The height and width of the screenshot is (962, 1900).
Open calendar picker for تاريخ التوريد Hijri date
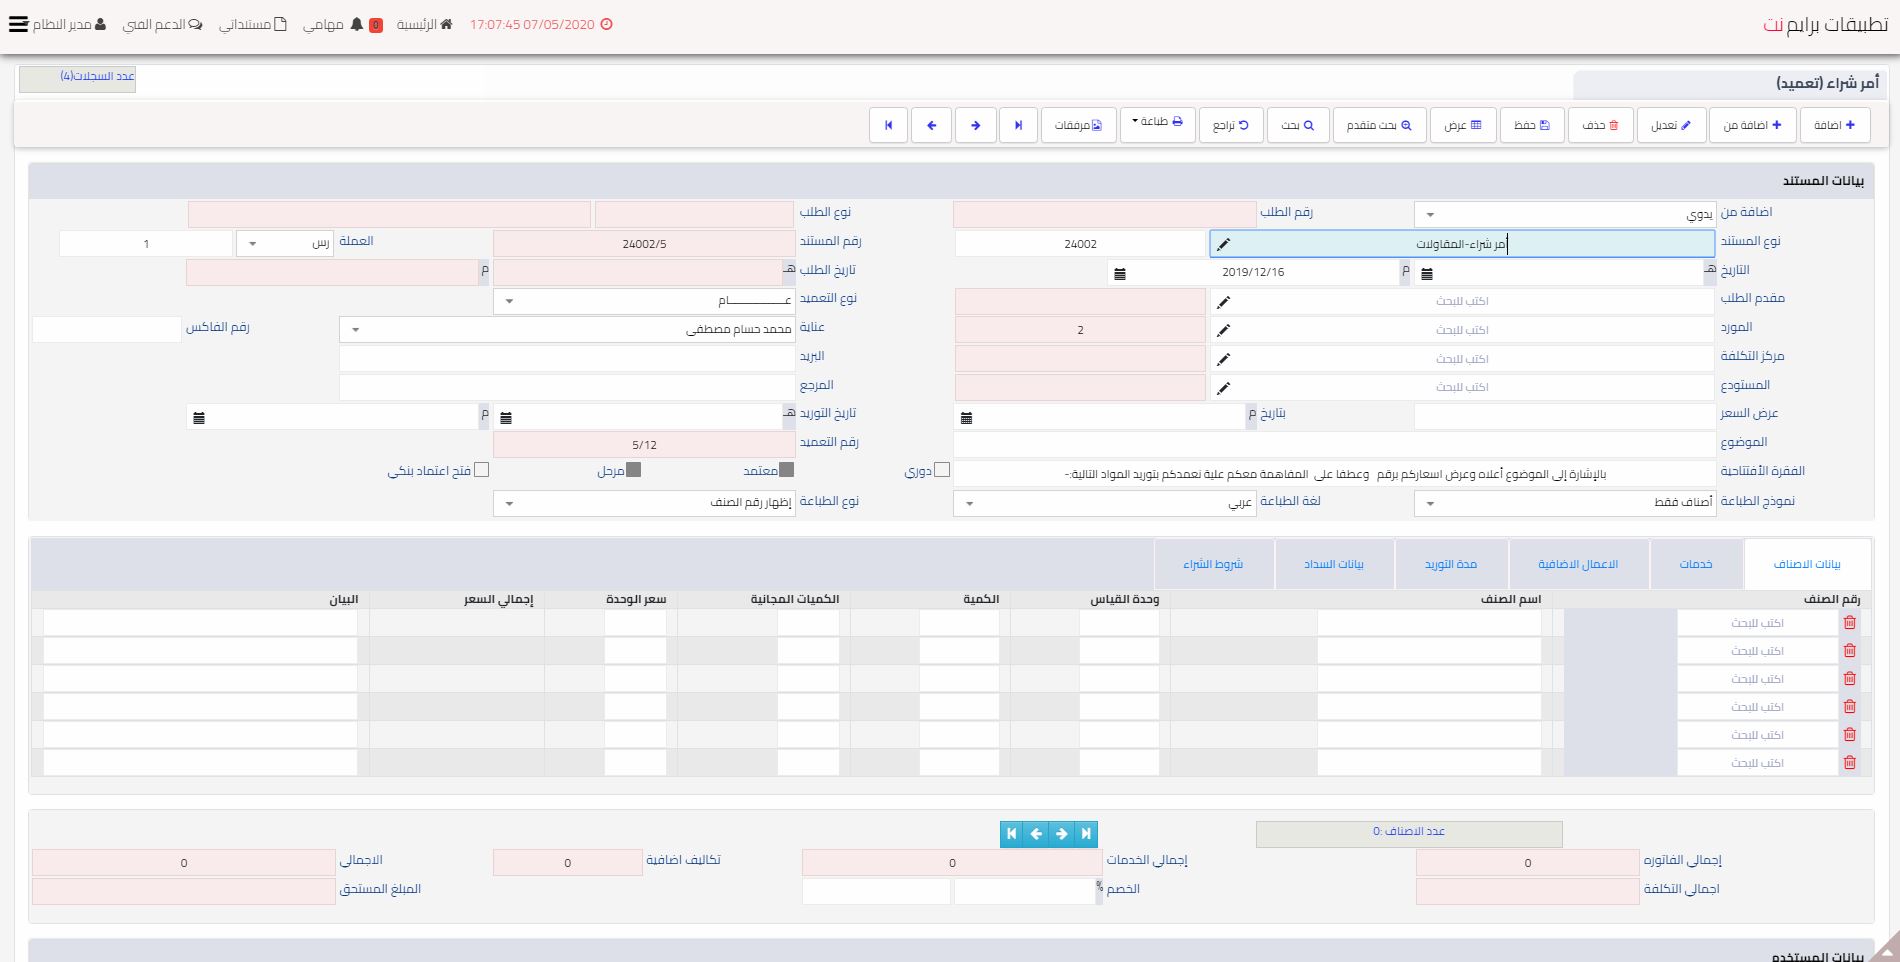pyautogui.click(x=506, y=418)
